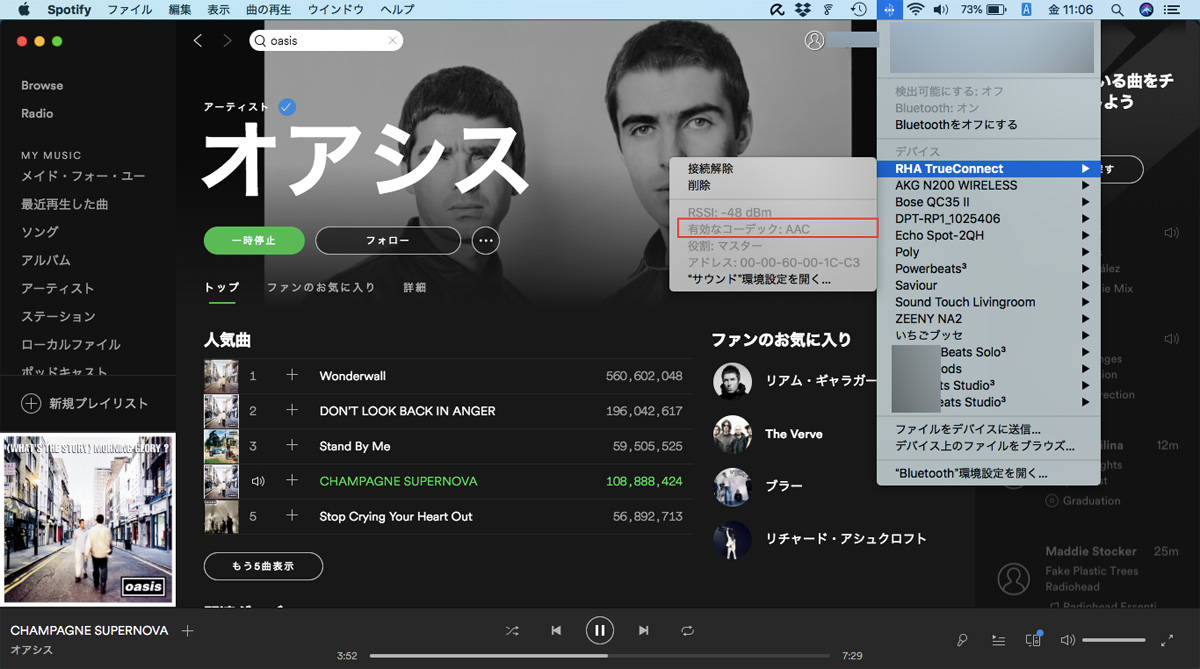The image size is (1200, 669).
Task: Open the Time Machine menu bar icon
Action: (858, 10)
